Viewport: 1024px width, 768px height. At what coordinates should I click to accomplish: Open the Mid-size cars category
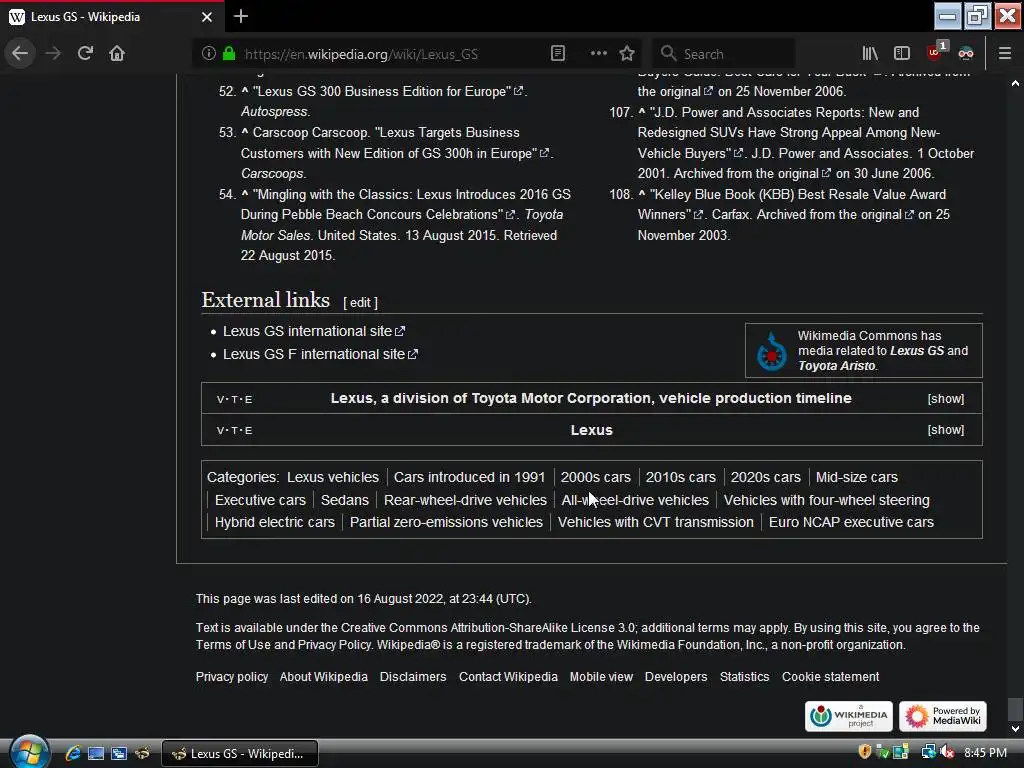coord(857,477)
